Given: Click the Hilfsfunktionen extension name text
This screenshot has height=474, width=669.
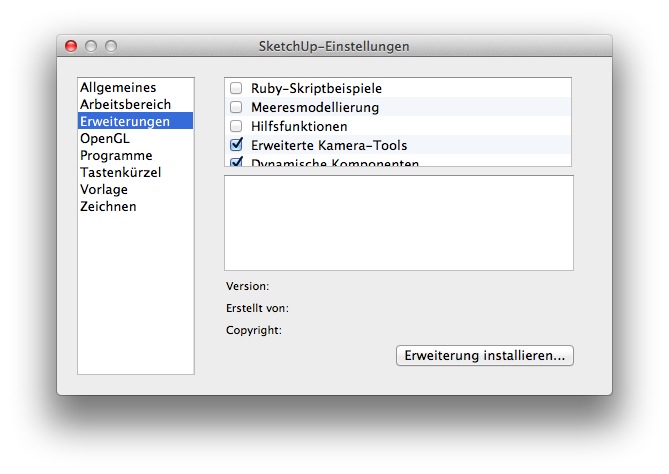Looking at the screenshot, I should coord(299,127).
